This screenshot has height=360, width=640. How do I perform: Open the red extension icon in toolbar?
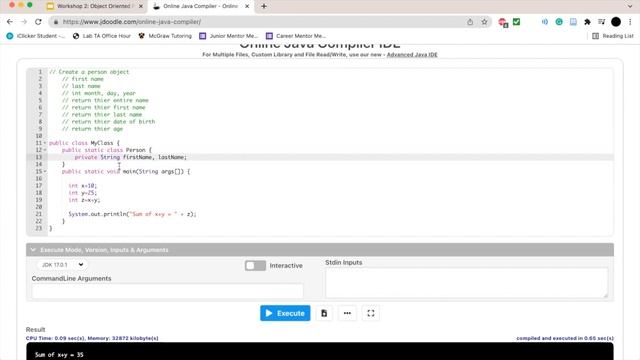[503, 22]
